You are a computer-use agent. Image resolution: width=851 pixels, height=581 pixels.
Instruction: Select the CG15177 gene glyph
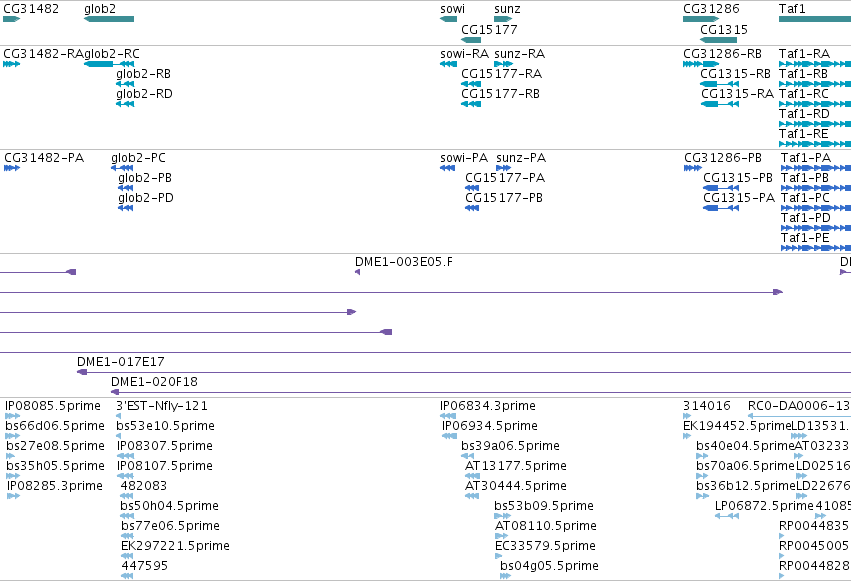(471, 40)
